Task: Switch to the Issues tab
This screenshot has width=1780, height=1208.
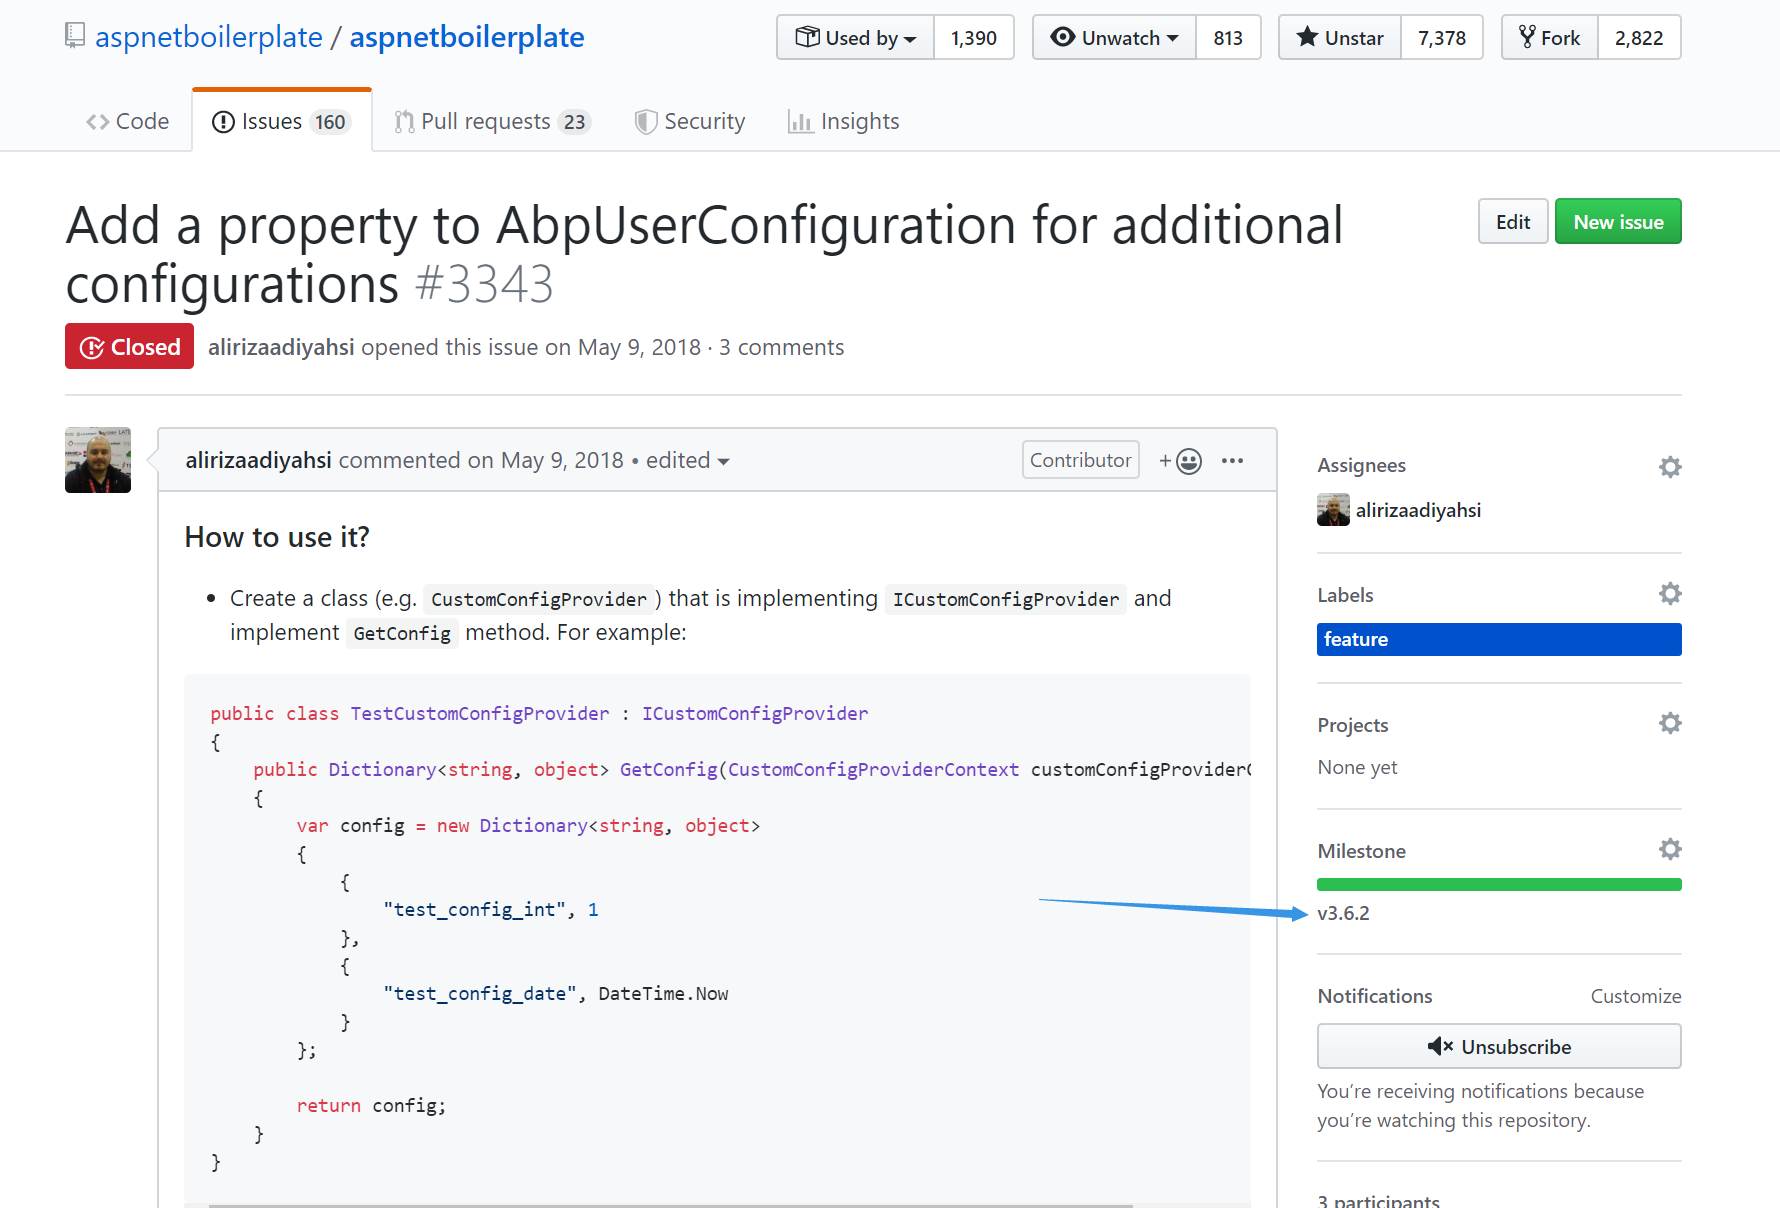Action: pyautogui.click(x=281, y=121)
